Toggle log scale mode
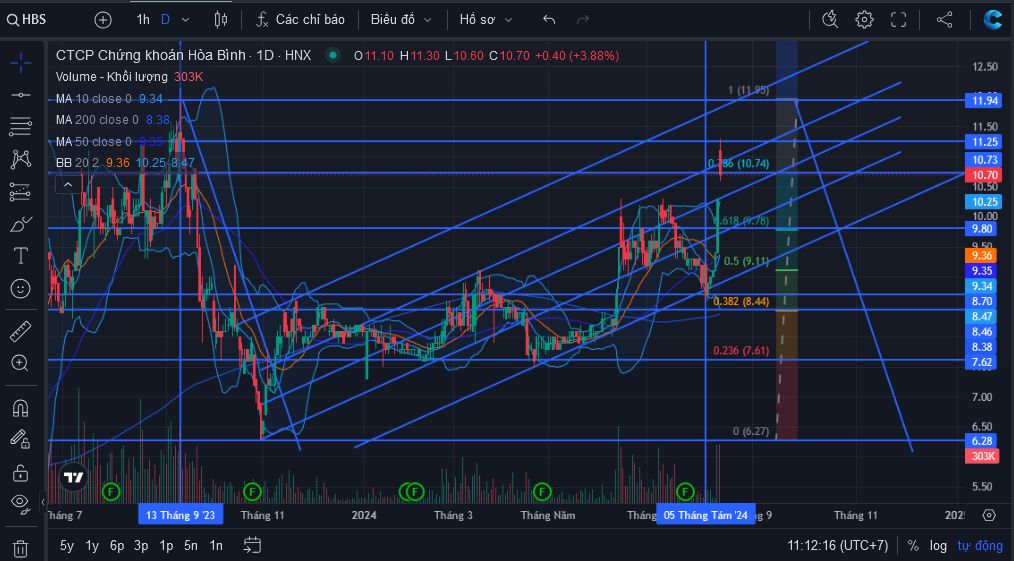This screenshot has height=561, width=1014. click(938, 546)
